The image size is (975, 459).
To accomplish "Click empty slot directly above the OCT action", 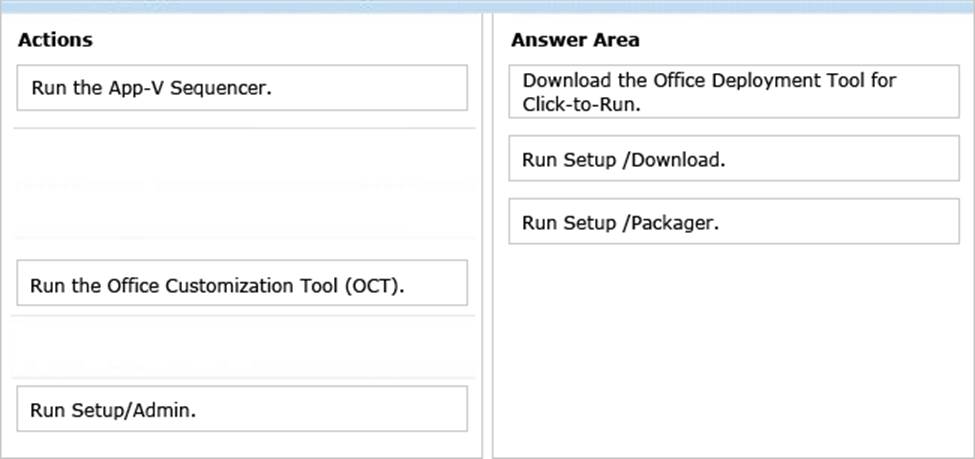I will click(x=244, y=211).
